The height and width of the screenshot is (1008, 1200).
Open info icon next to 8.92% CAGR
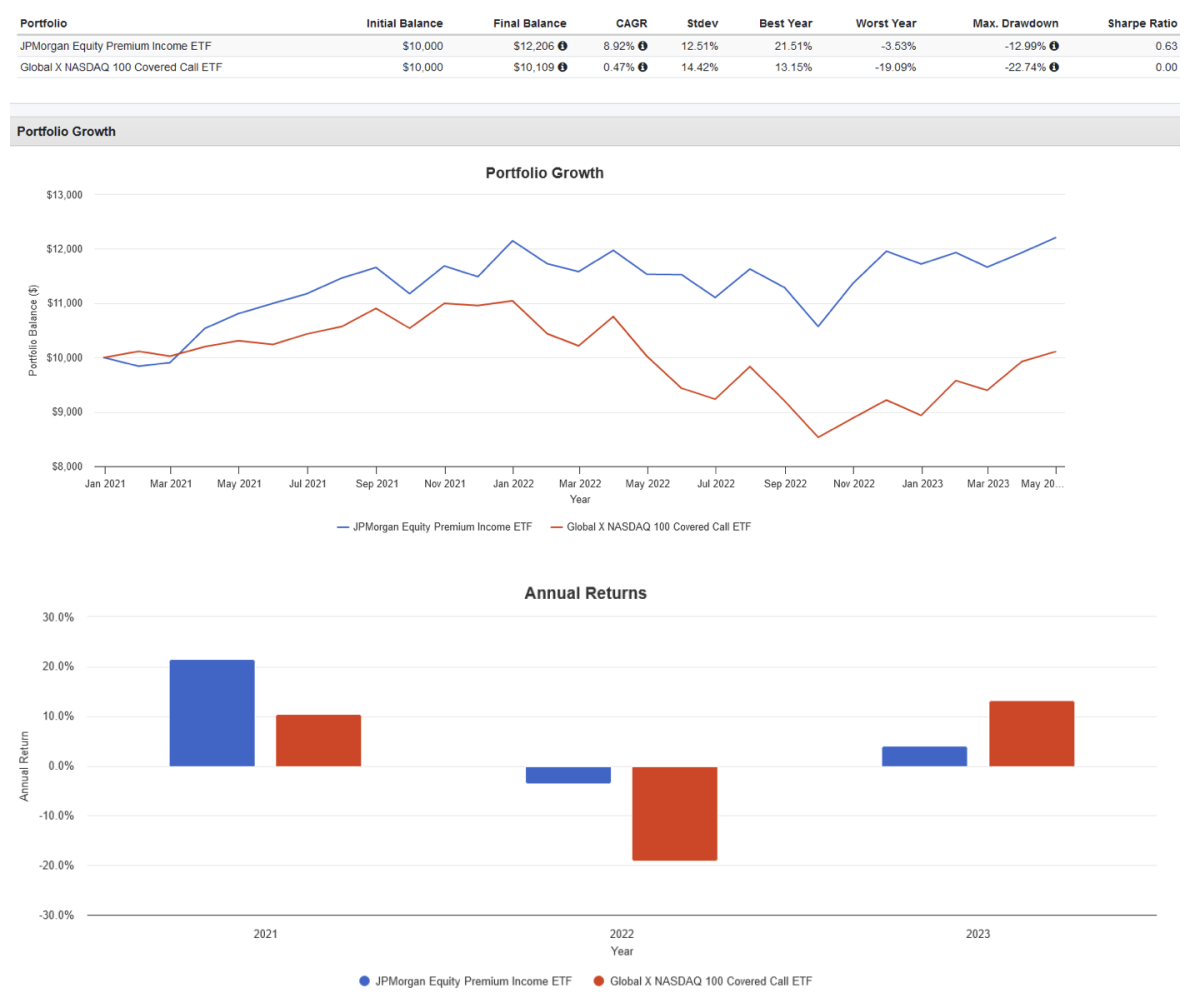(x=642, y=46)
